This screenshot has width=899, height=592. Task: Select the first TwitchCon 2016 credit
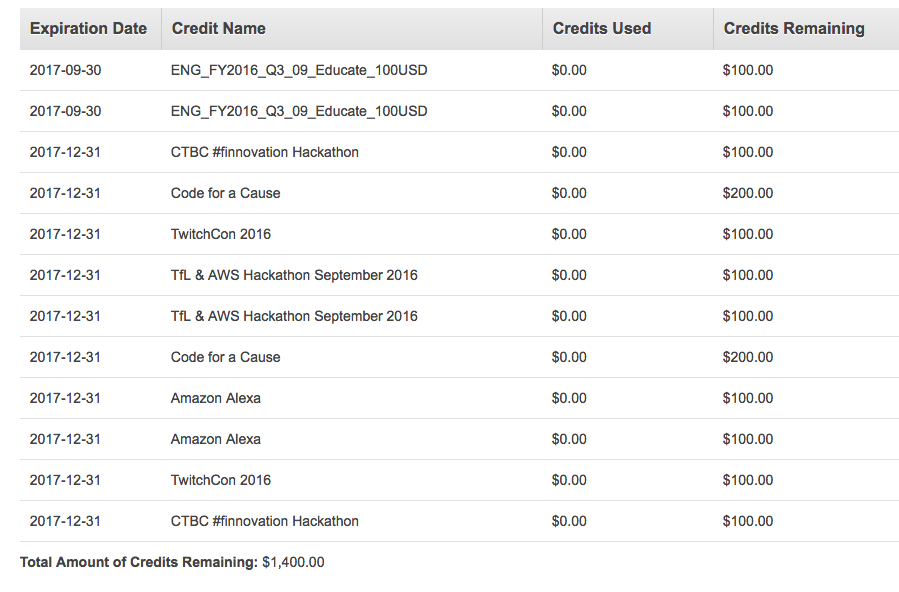(x=221, y=234)
